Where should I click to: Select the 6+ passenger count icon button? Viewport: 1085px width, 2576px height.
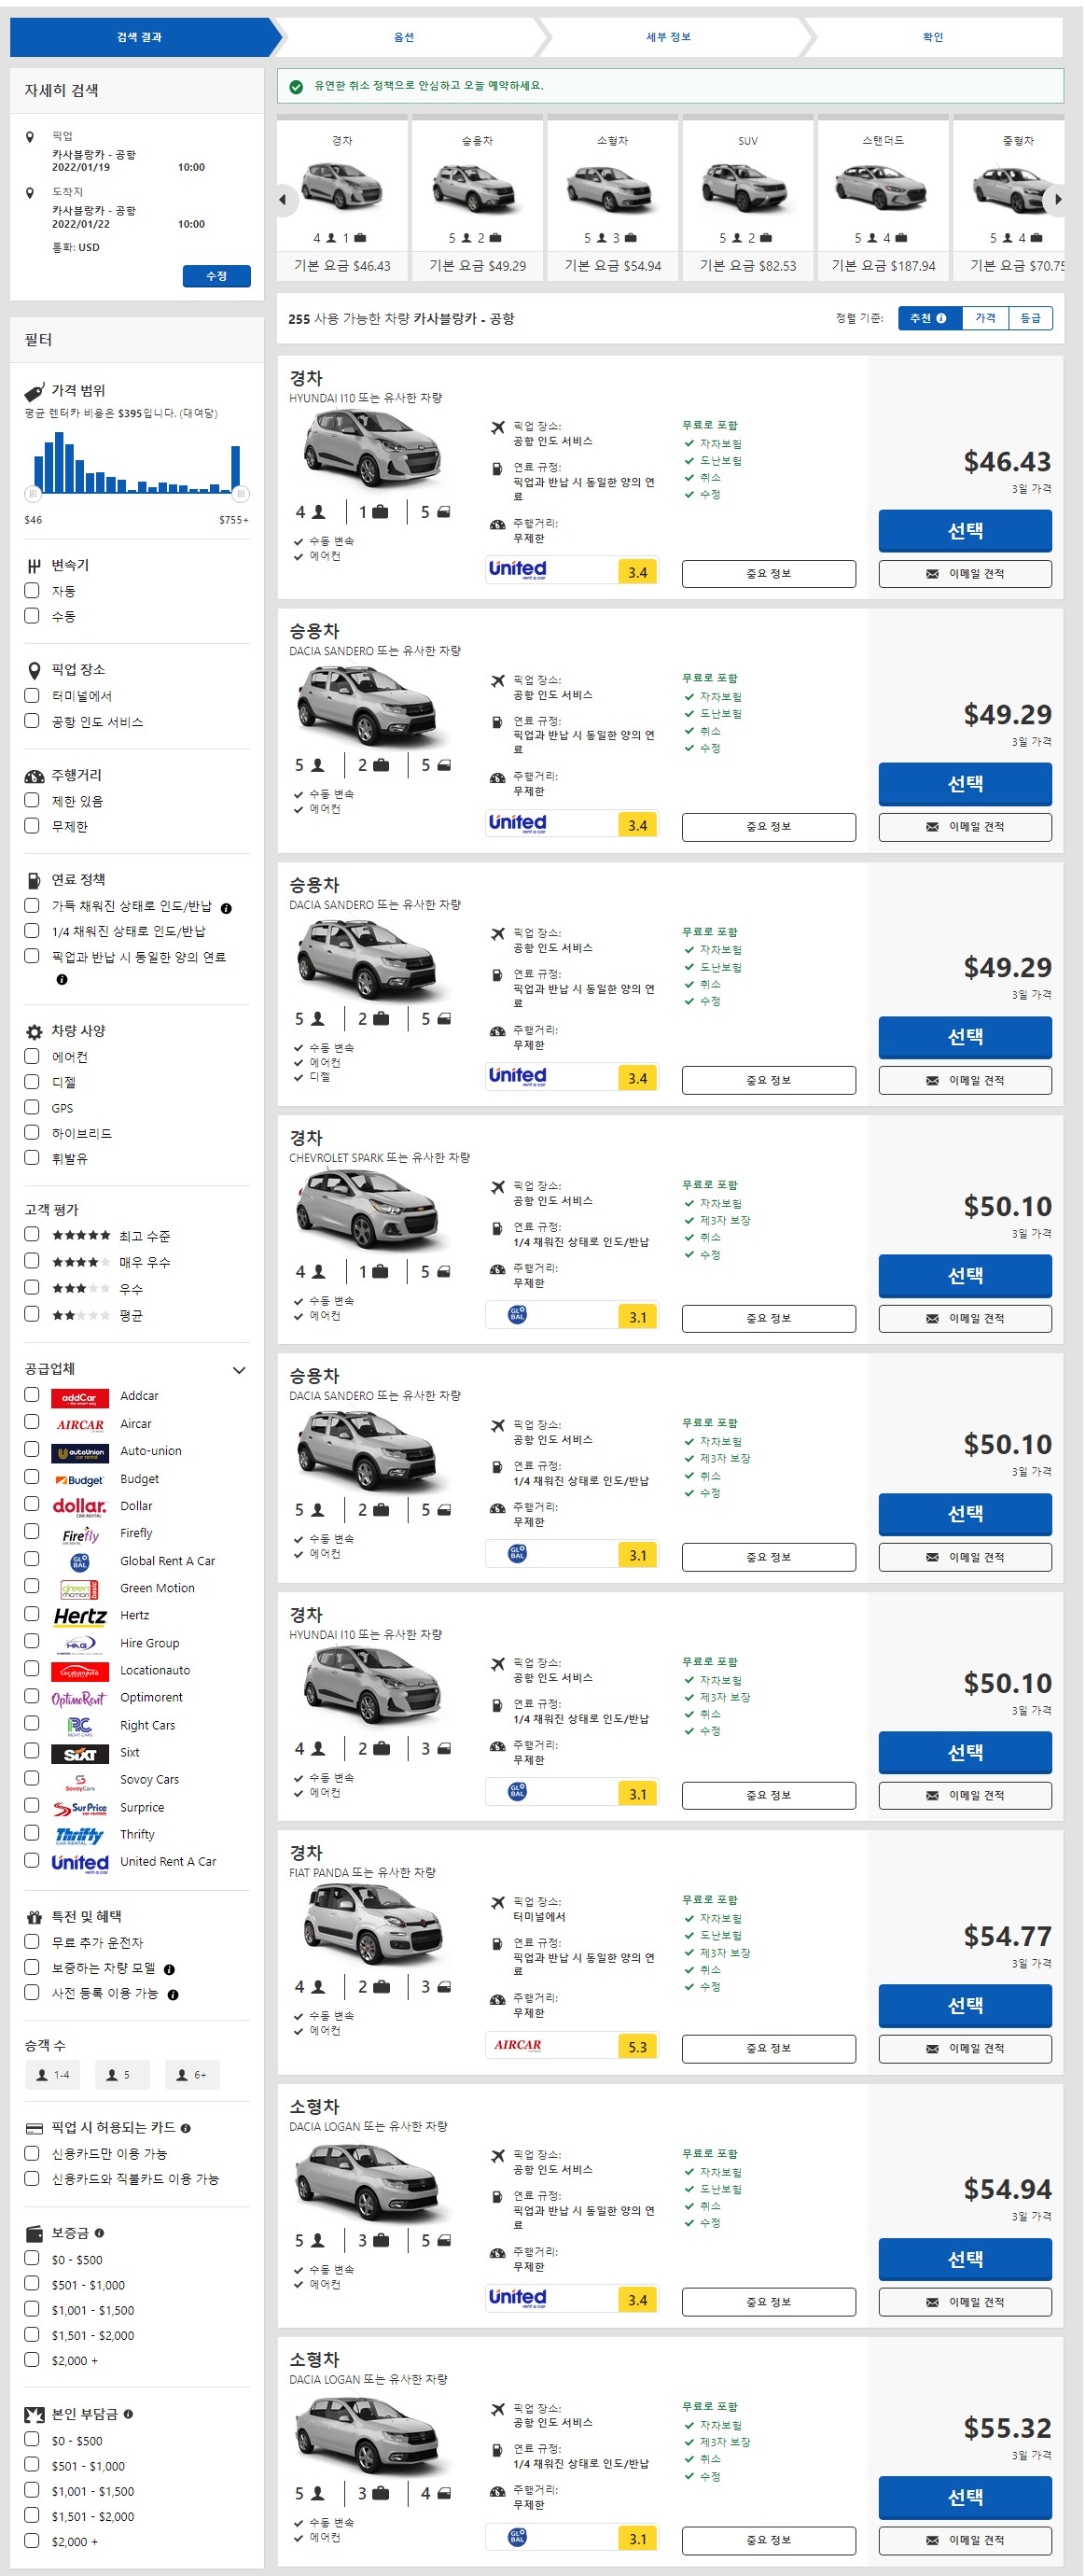192,2075
